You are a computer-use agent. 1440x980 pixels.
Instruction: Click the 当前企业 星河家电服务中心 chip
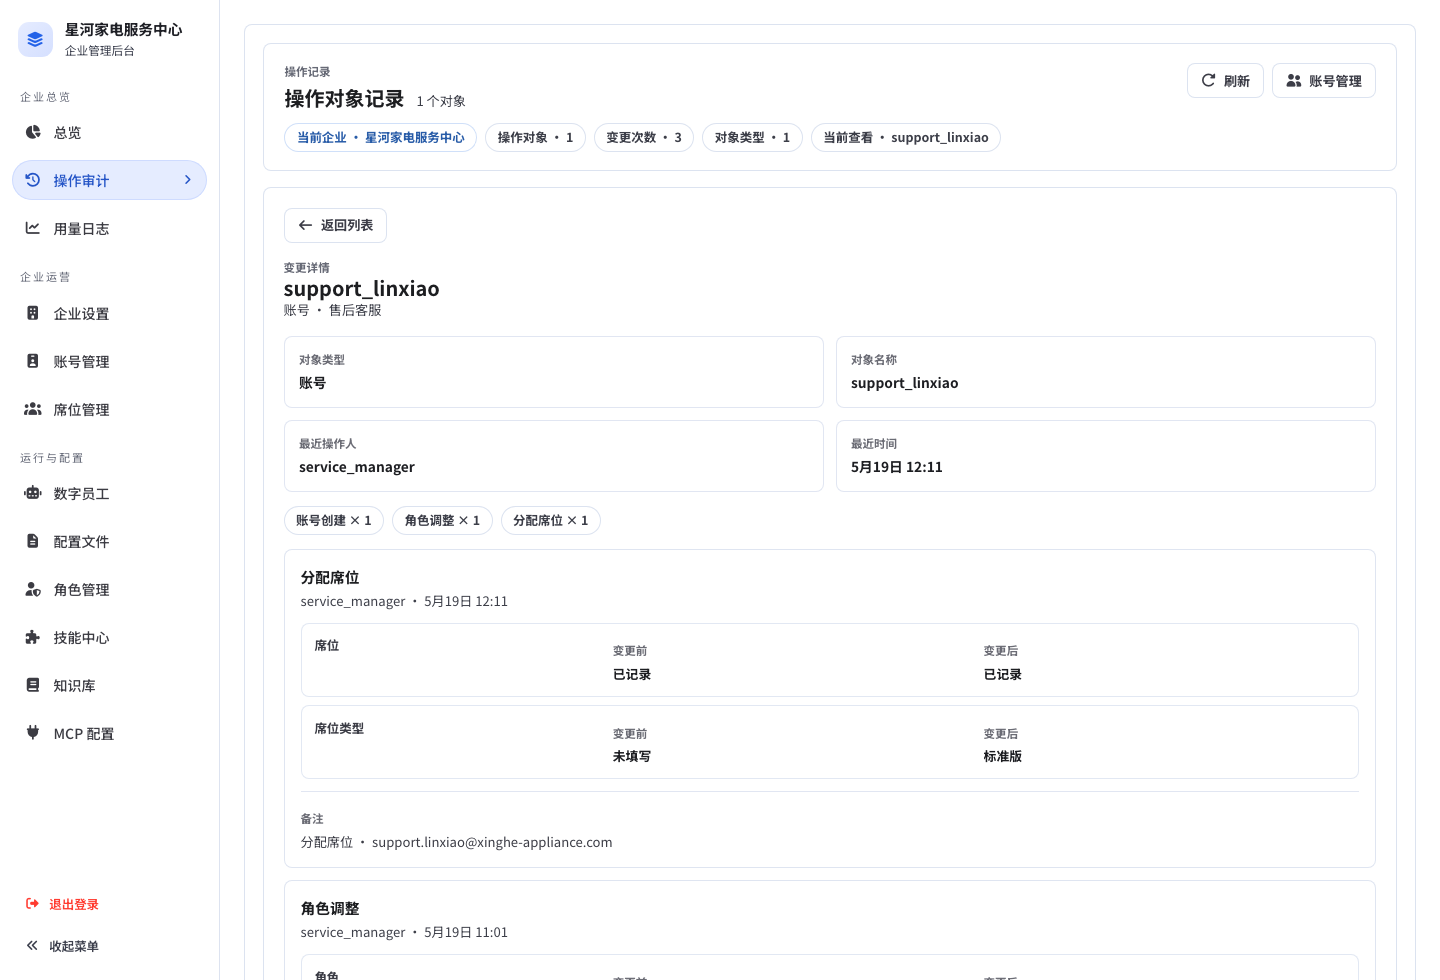click(380, 138)
